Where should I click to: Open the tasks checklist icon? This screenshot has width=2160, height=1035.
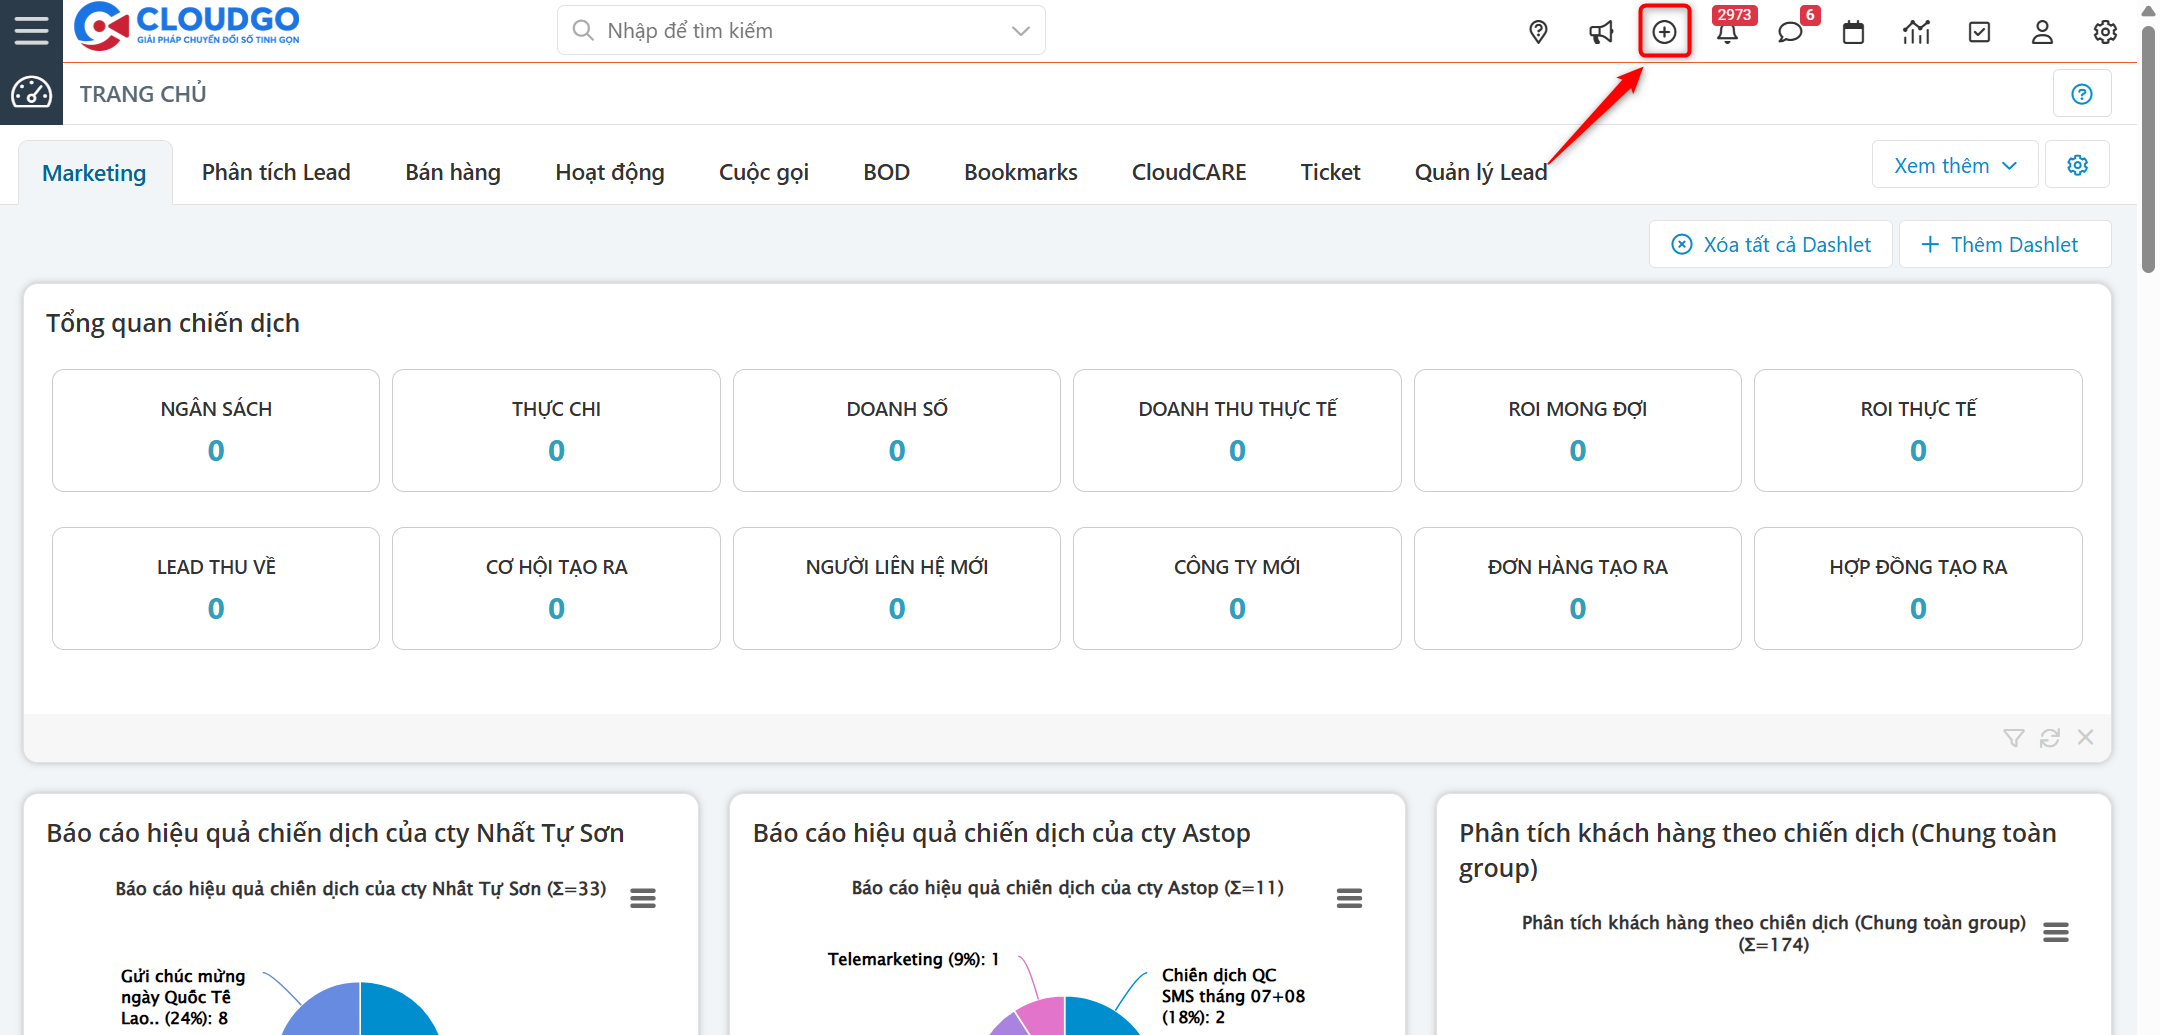pos(1979,32)
